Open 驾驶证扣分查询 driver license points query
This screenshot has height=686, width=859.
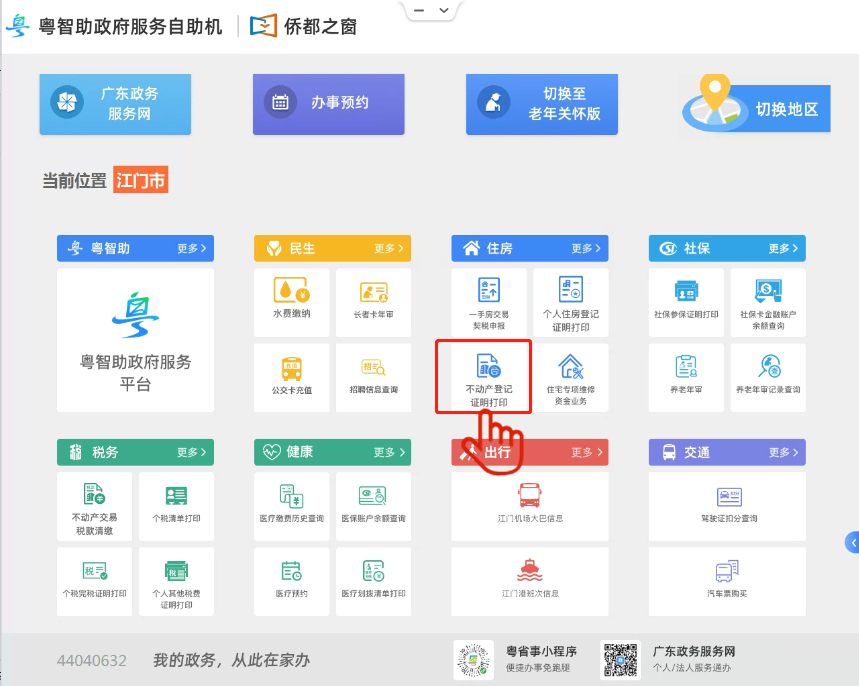(726, 506)
